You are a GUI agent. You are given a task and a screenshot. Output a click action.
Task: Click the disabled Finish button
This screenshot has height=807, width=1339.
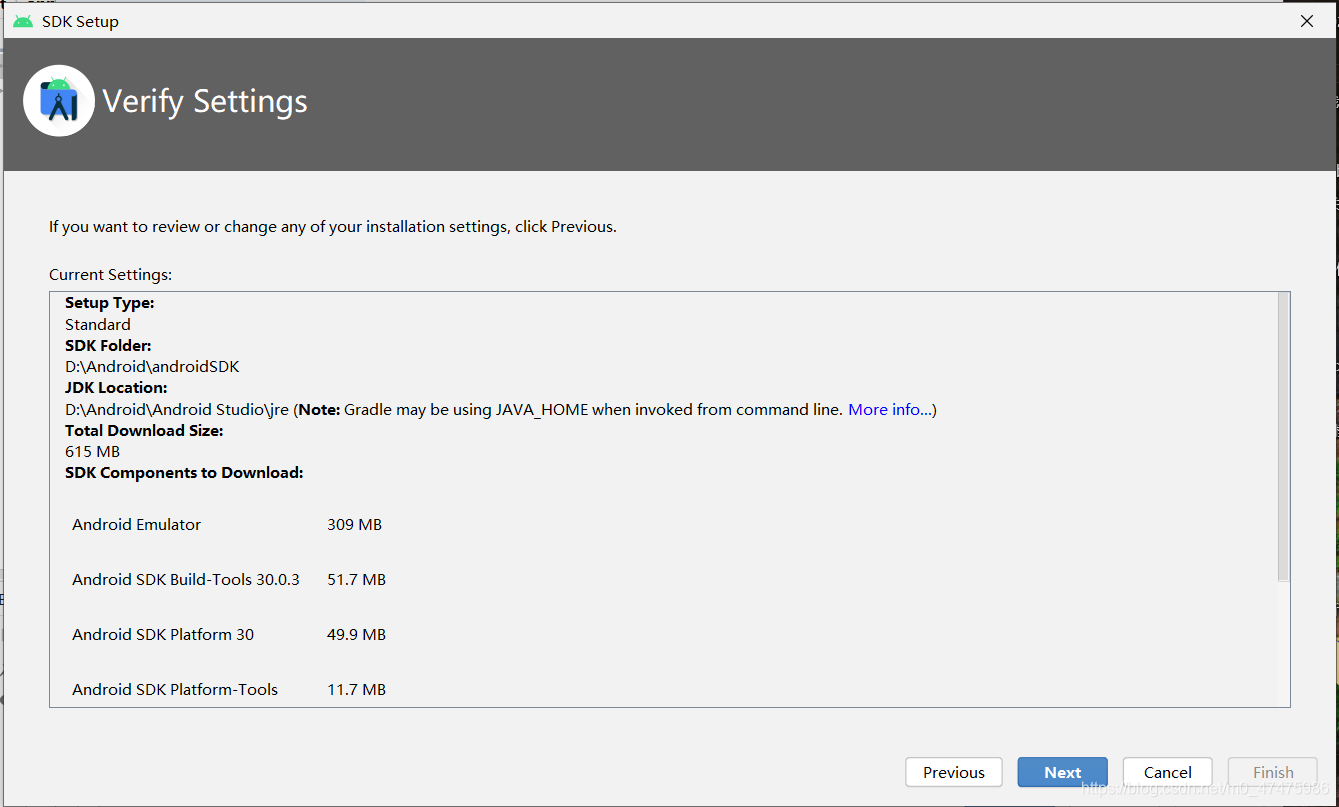click(1273, 772)
